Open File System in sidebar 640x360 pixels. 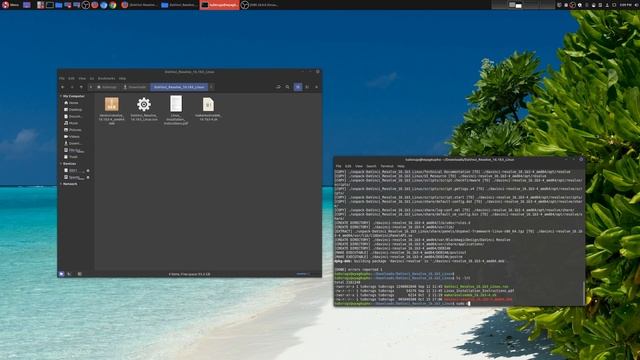(76, 150)
